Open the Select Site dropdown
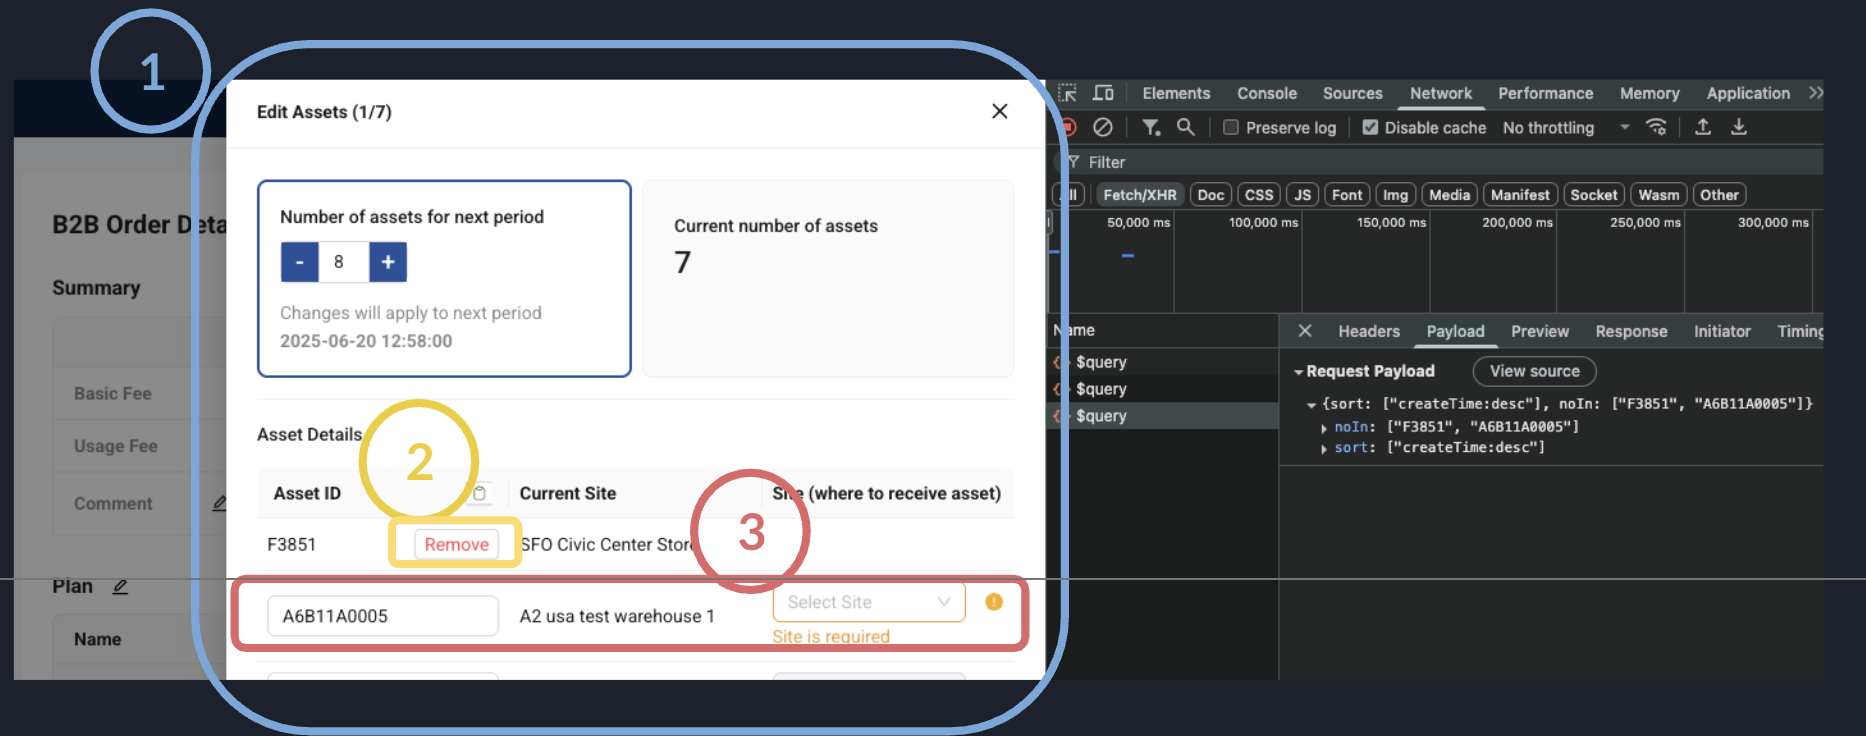Screen dimensions: 1866x736 (x=868, y=602)
